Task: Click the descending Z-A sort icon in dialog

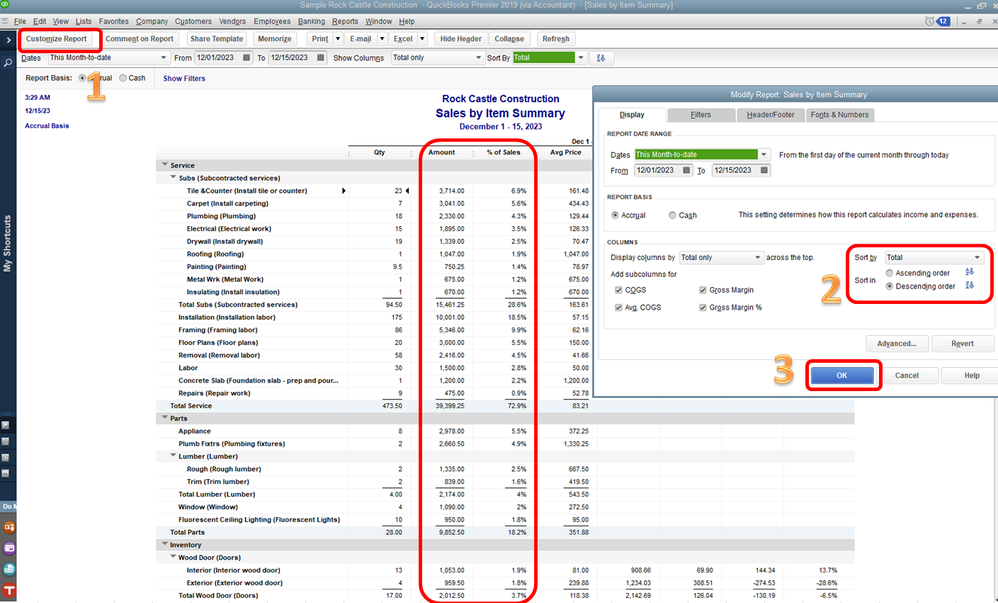Action: pyautogui.click(x=969, y=285)
